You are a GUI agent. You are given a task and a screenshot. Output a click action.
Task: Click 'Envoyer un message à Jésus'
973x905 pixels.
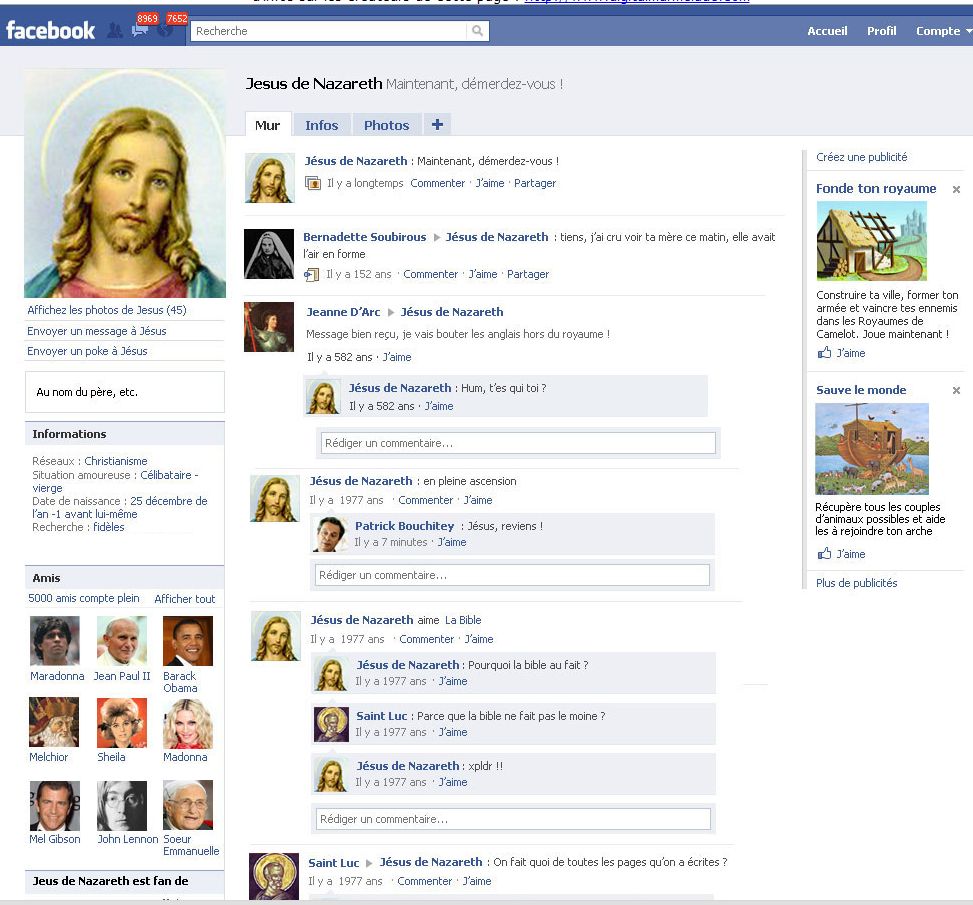point(97,331)
